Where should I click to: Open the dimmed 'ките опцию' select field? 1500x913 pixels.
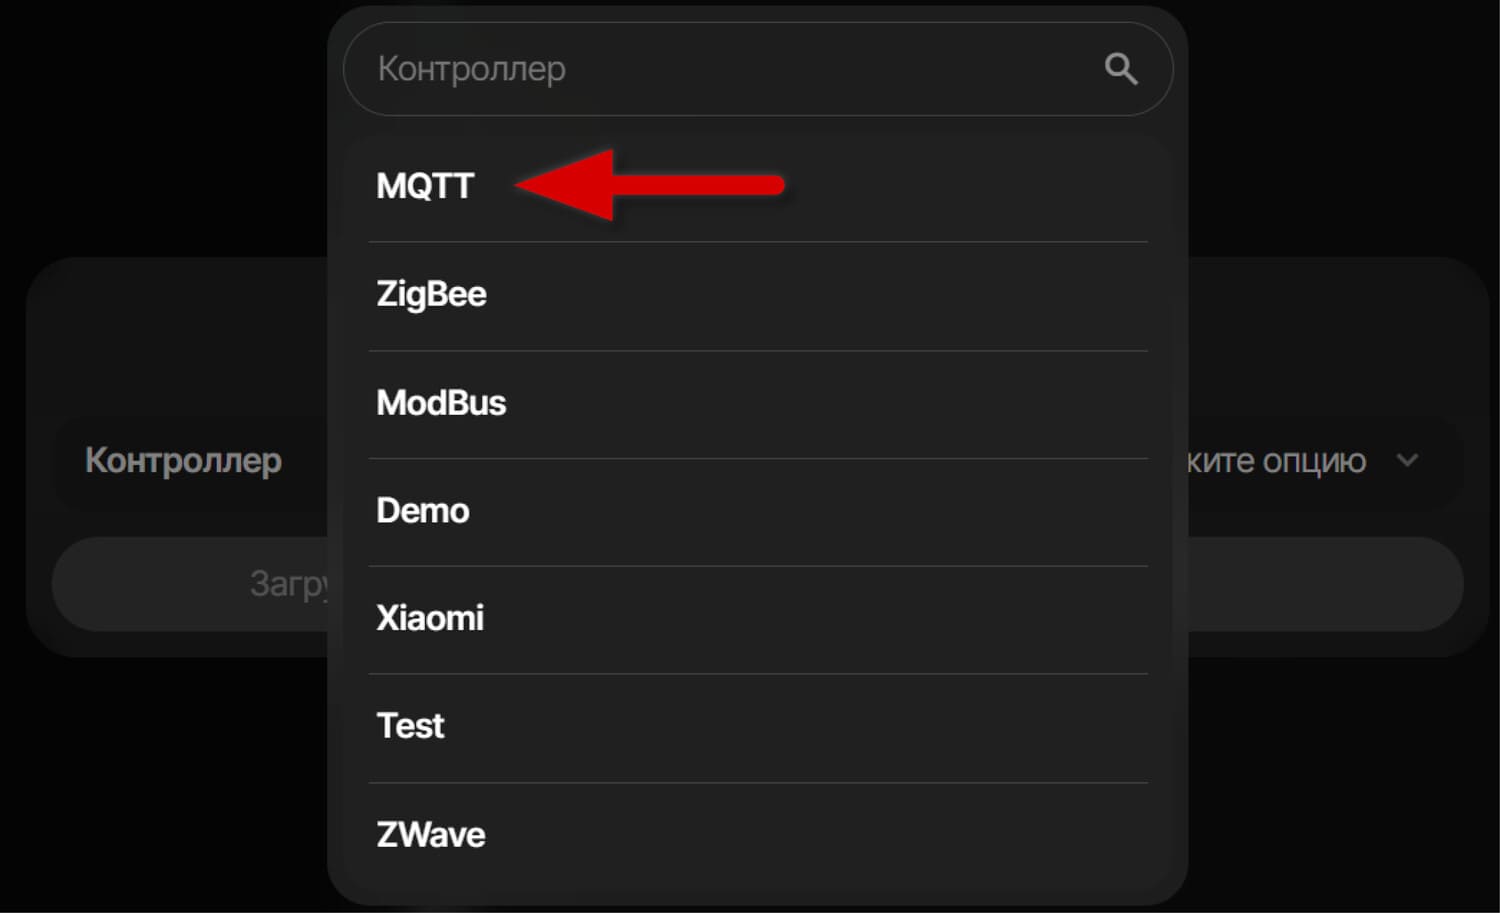(x=1277, y=461)
